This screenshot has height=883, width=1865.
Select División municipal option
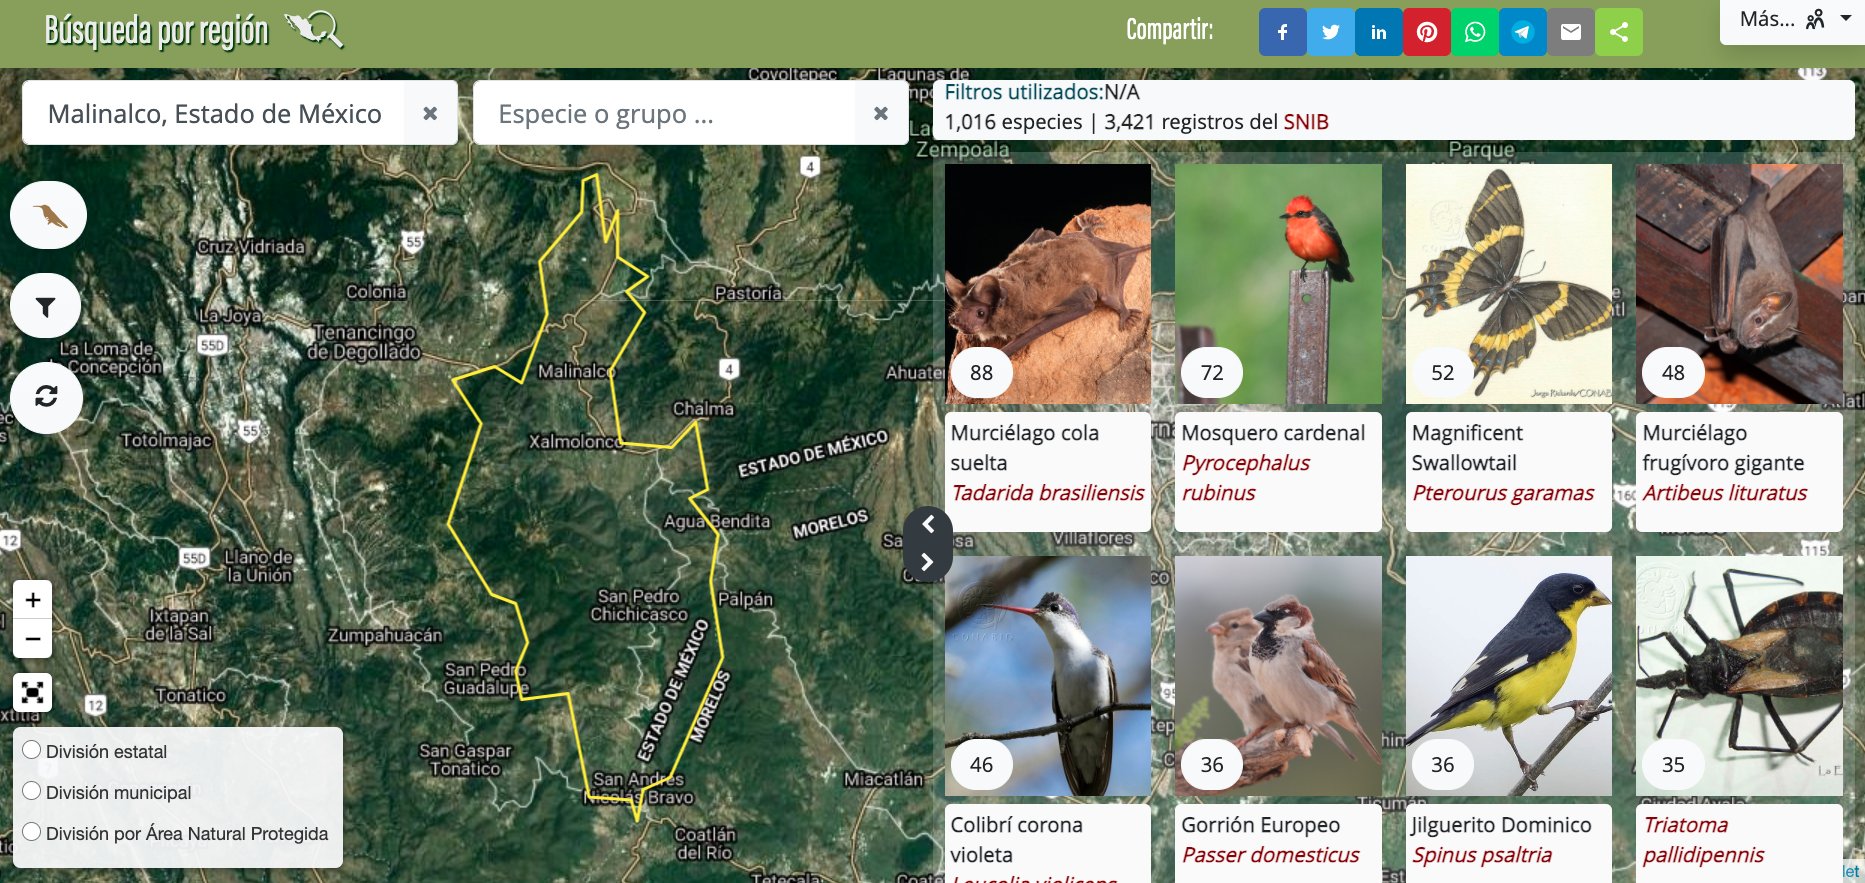pos(32,791)
